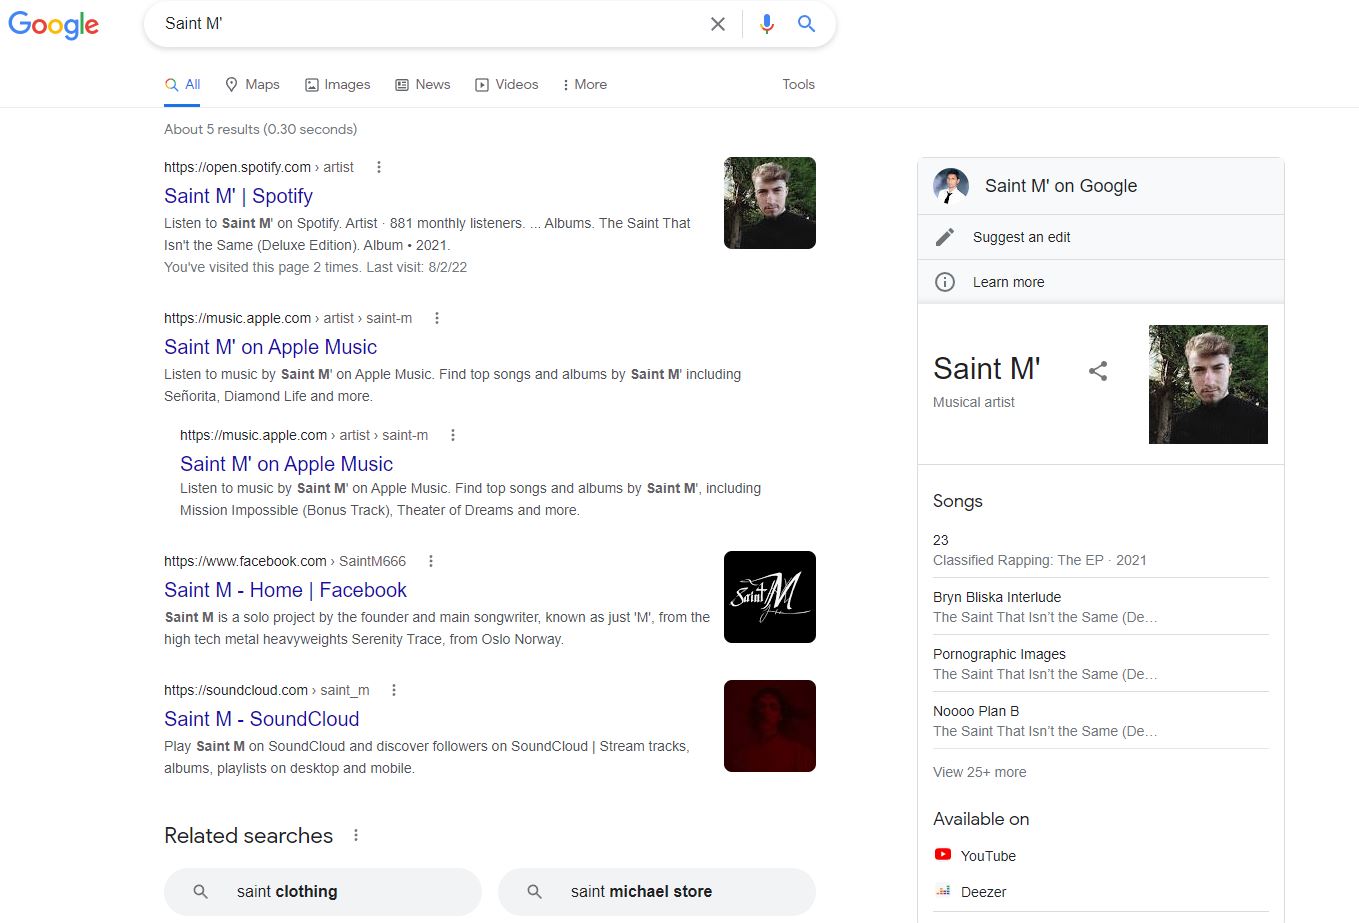Open three-dot menu for indented Apple Music result
1359x923 pixels.
pyautogui.click(x=453, y=435)
